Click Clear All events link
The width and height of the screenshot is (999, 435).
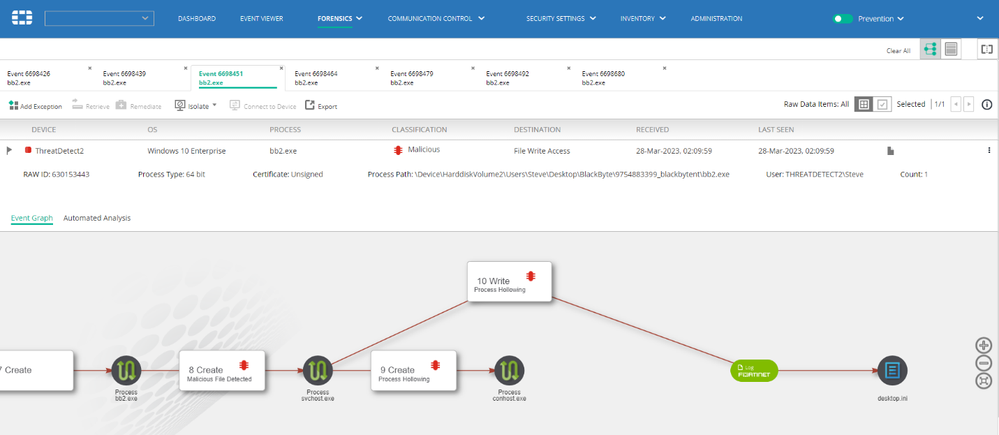point(898,50)
